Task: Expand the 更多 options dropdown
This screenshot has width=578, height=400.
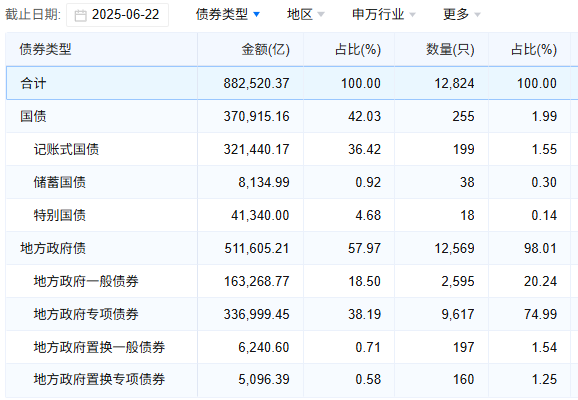Action: [462, 14]
